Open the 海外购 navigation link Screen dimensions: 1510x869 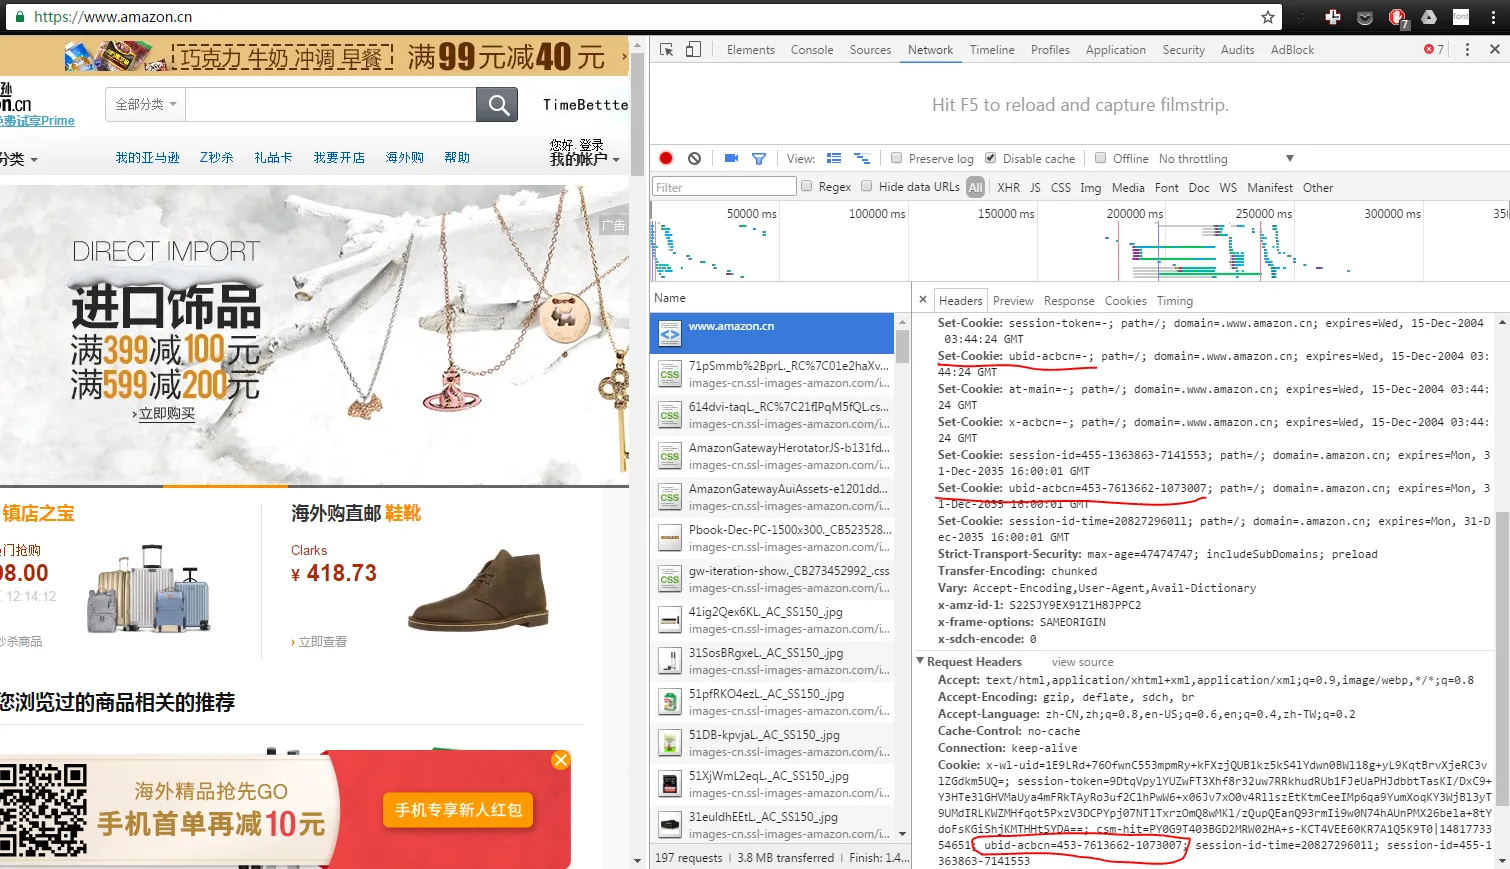click(x=404, y=157)
